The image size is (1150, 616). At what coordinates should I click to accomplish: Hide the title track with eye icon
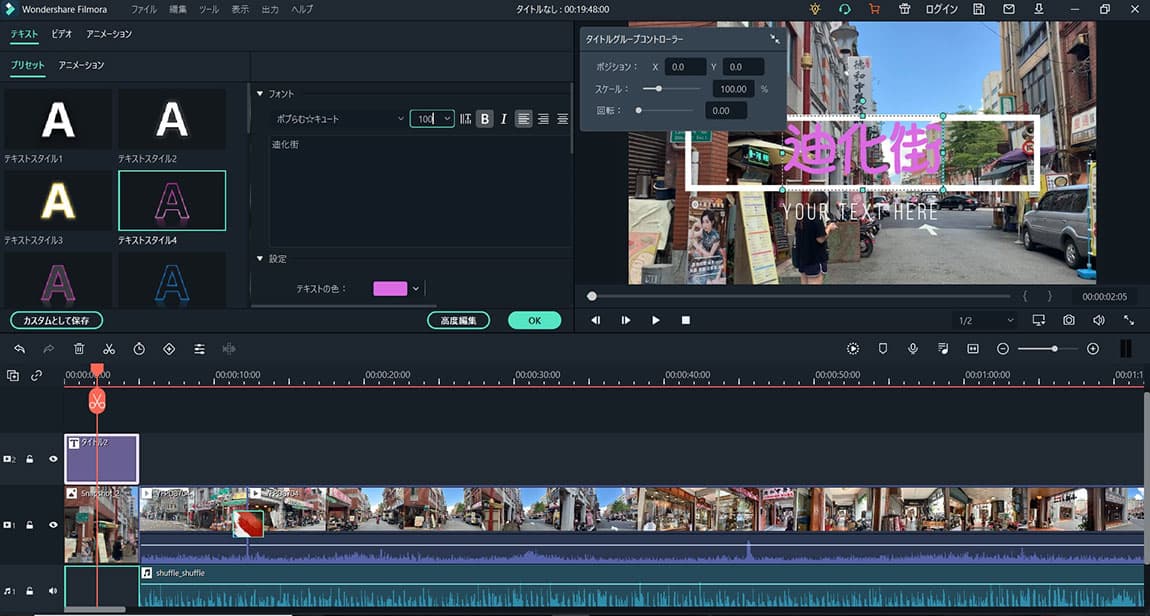[54, 459]
